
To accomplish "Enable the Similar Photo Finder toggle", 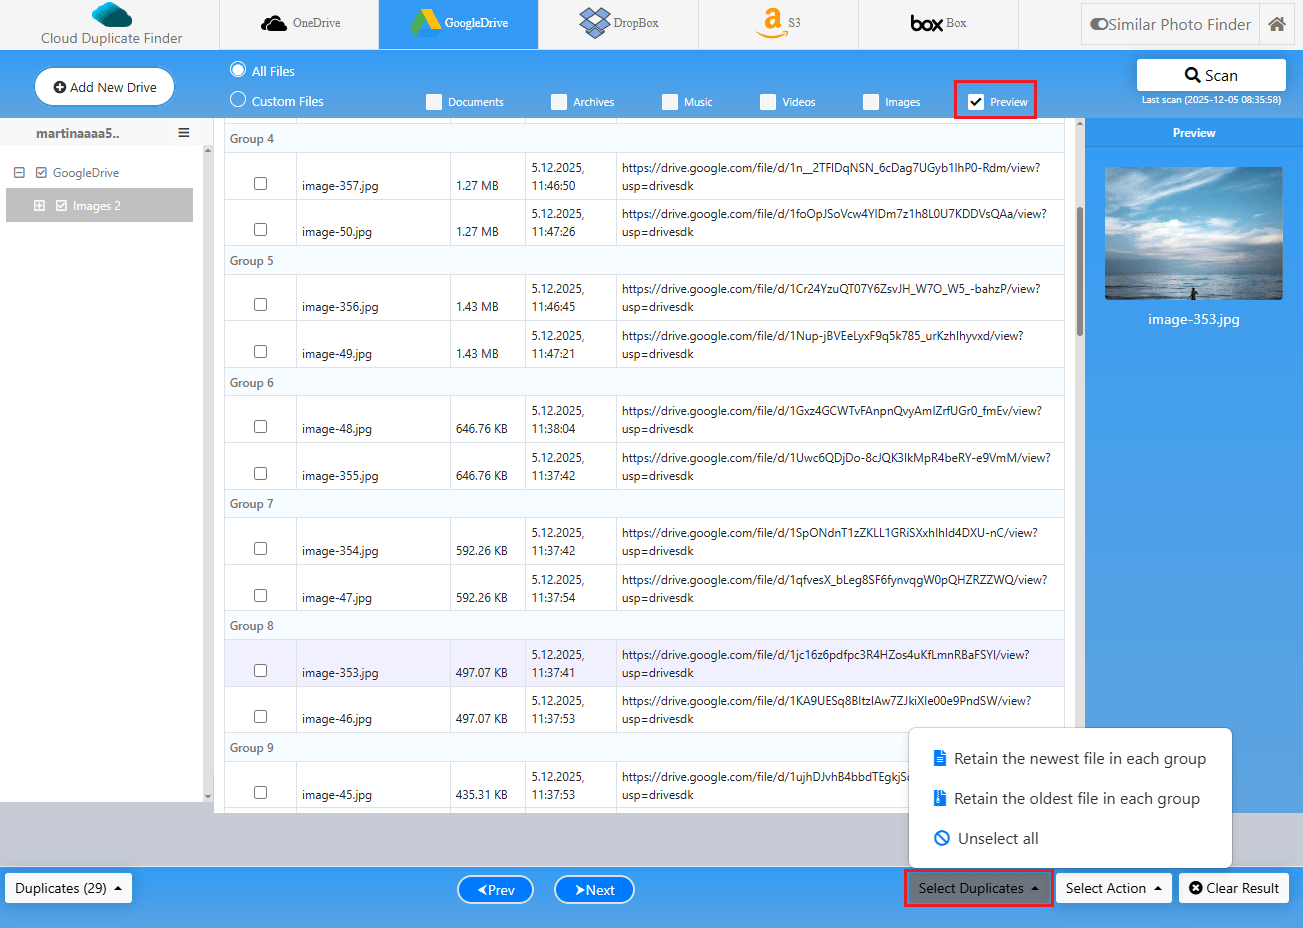I will pos(1099,24).
